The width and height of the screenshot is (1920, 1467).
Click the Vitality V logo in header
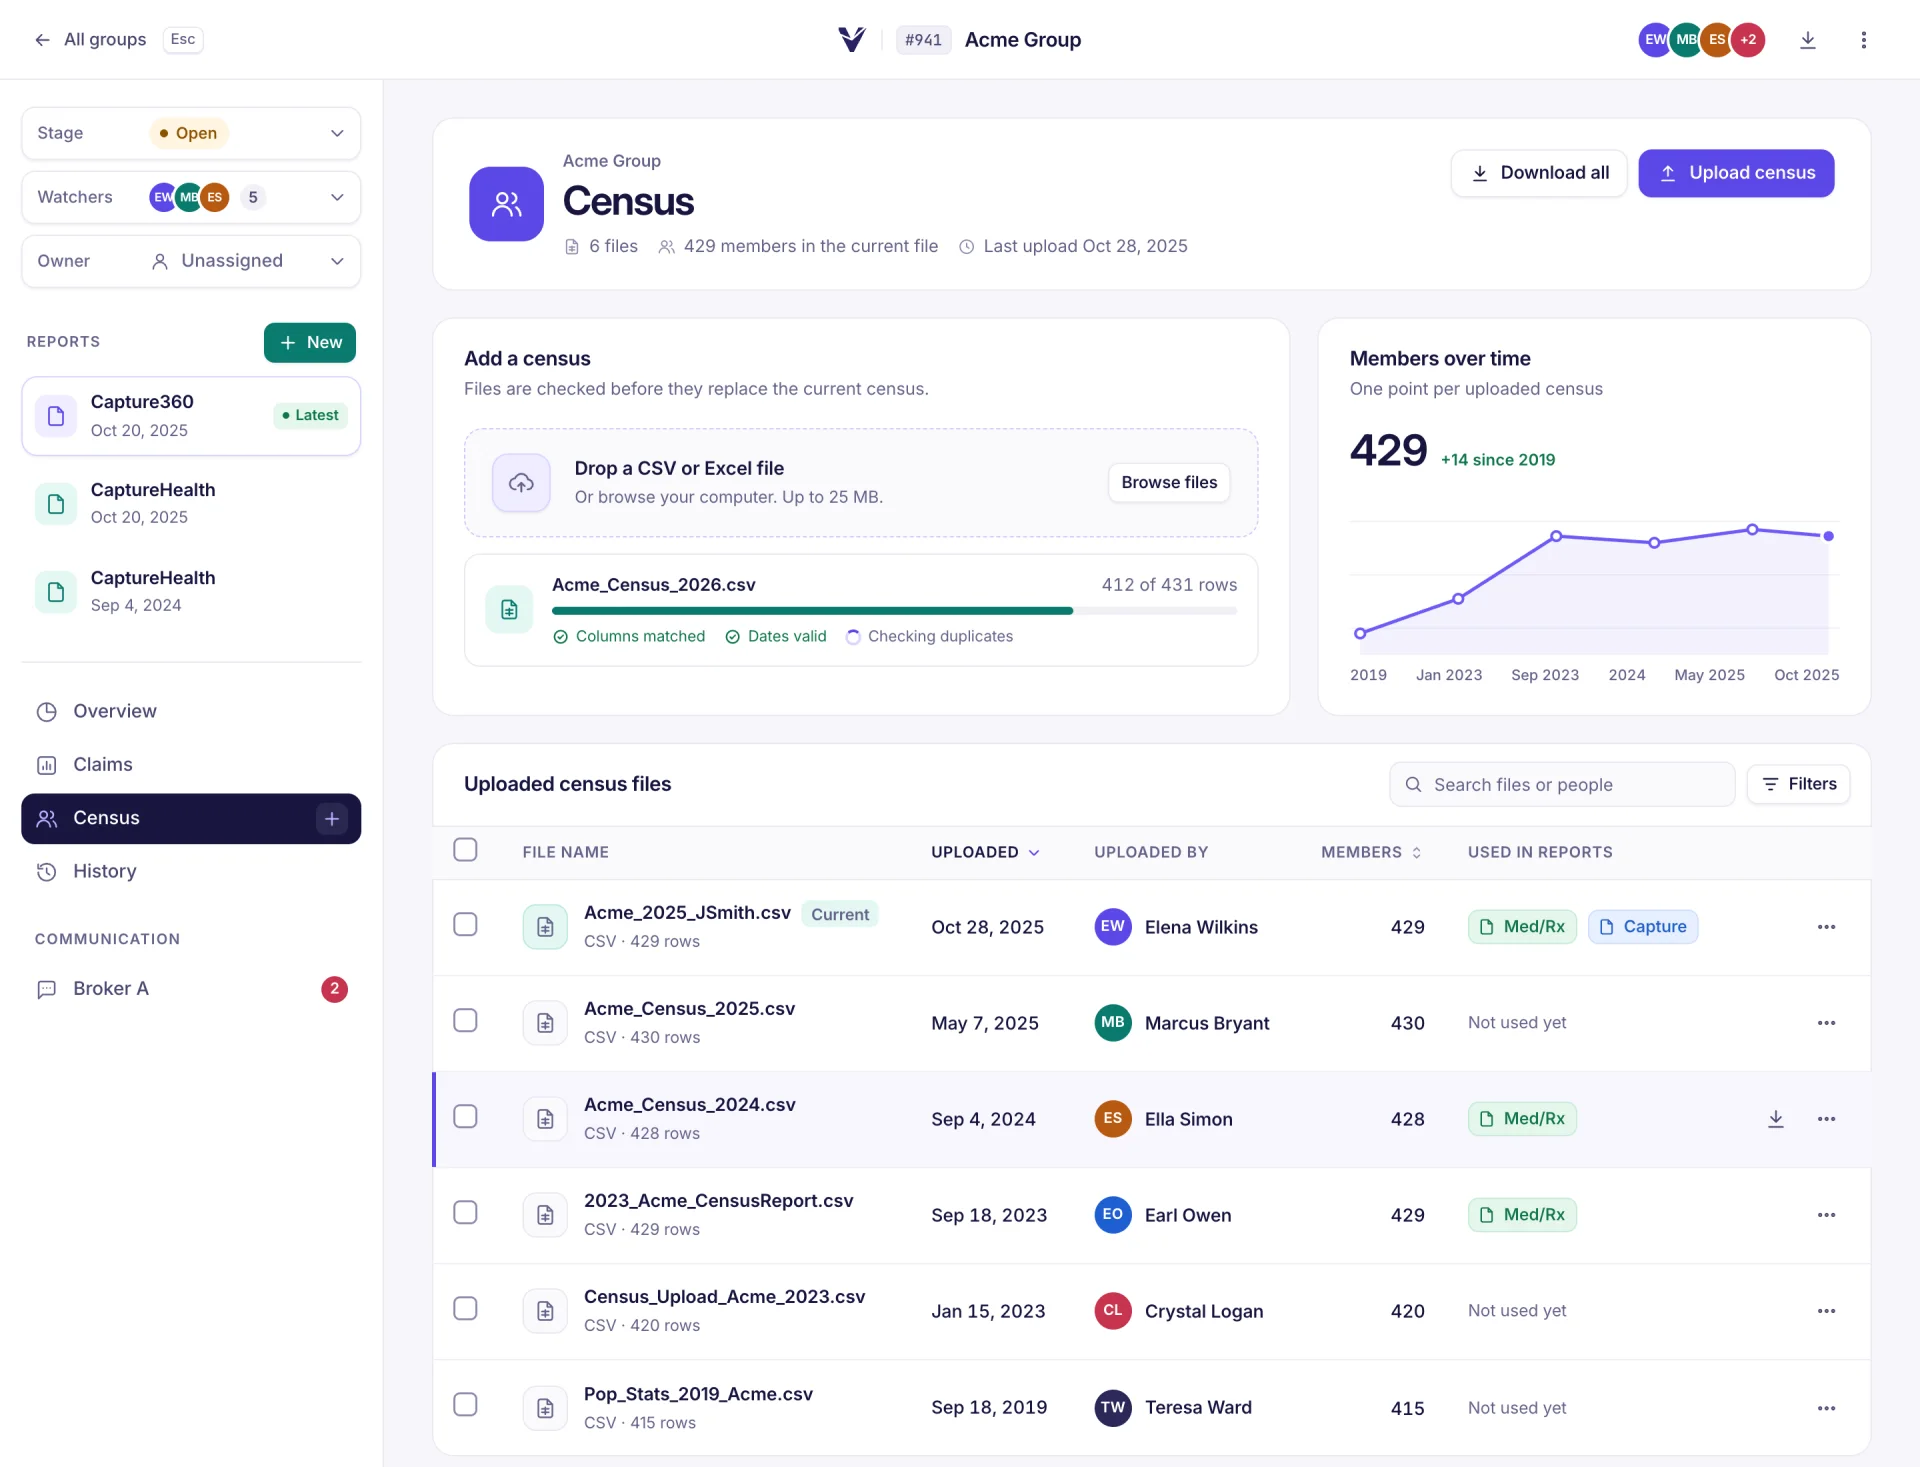click(x=852, y=40)
